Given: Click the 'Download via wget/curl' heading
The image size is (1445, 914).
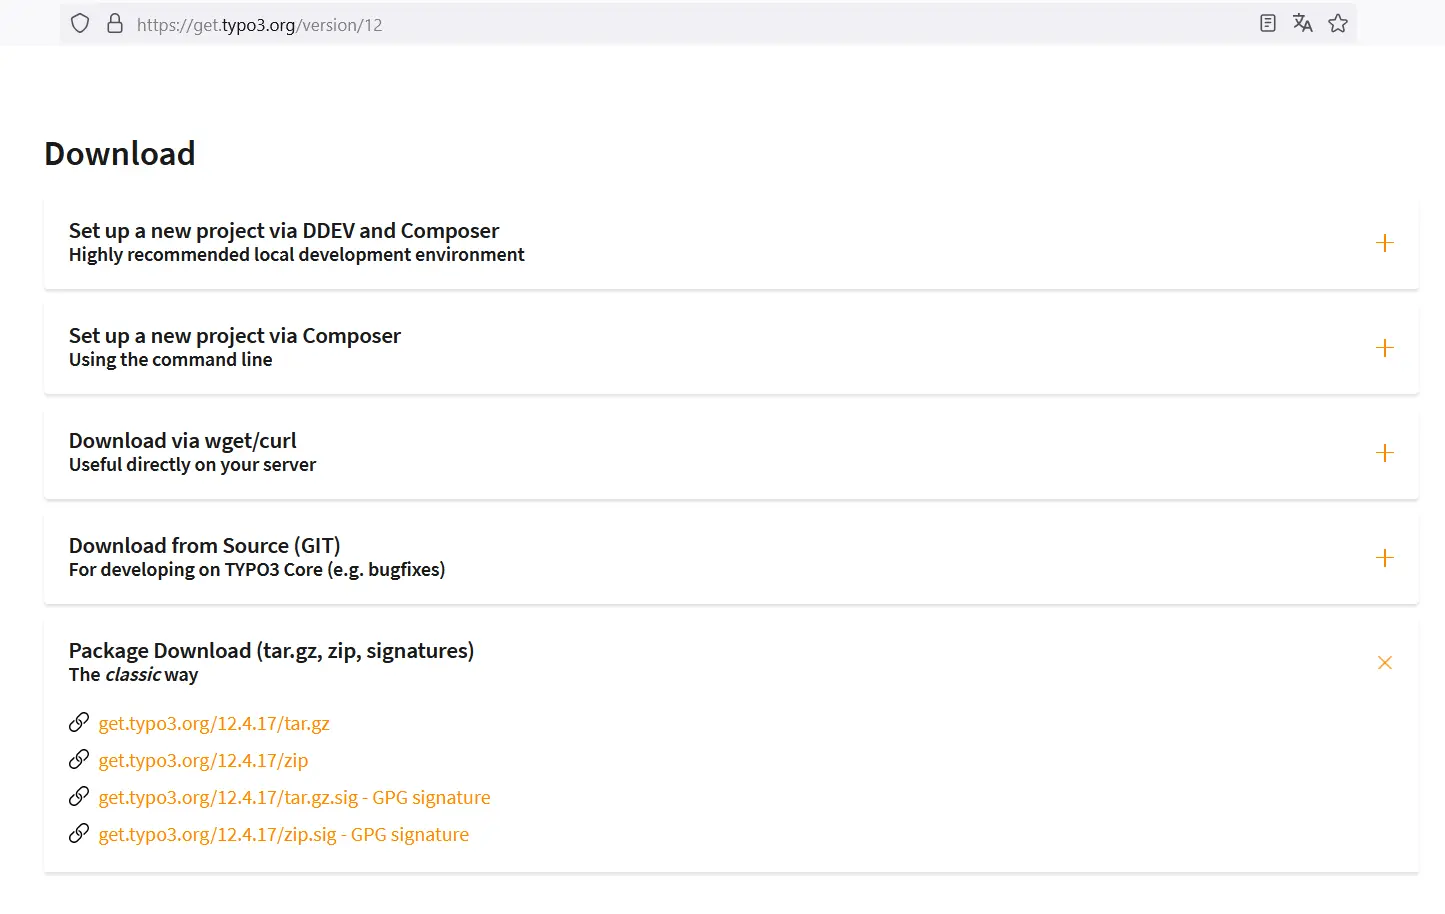Looking at the screenshot, I should click(x=185, y=440).
